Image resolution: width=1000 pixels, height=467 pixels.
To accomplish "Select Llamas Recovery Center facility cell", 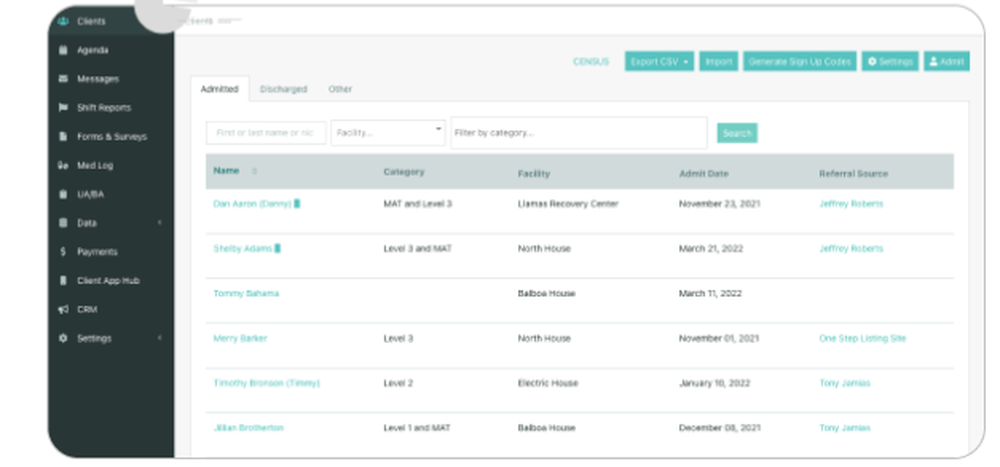I will point(568,204).
